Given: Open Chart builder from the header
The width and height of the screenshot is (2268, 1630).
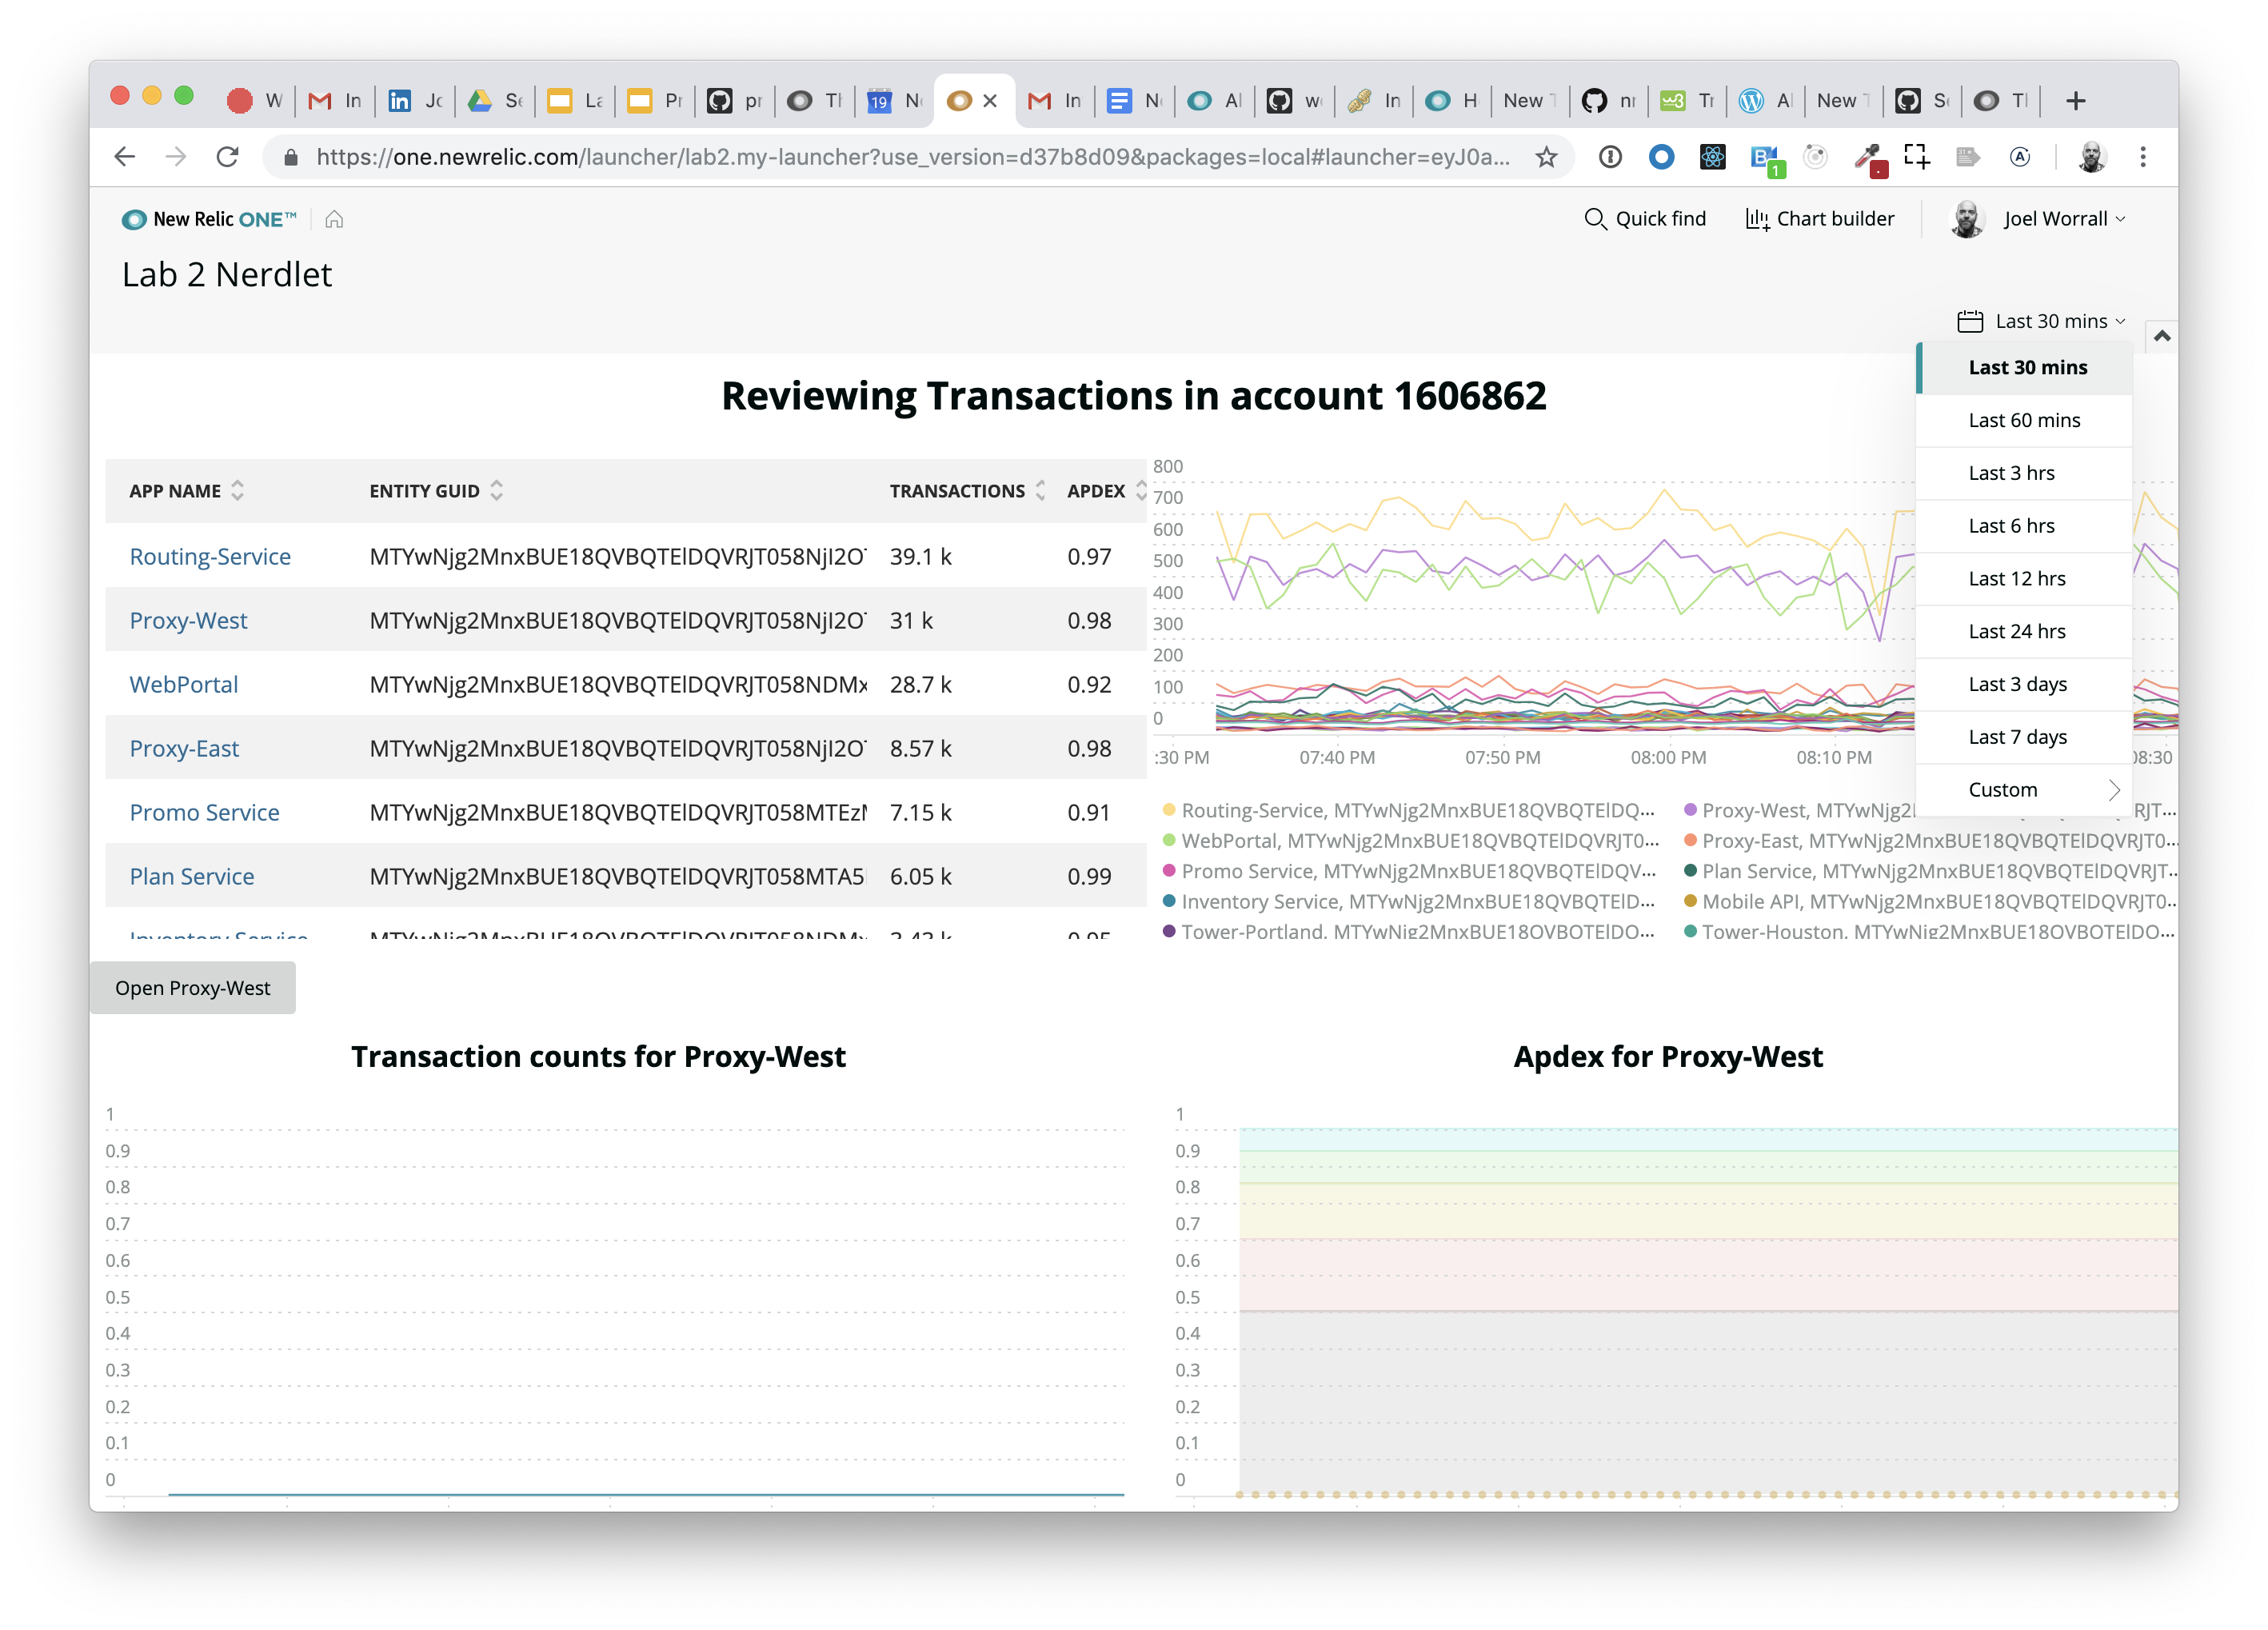Looking at the screenshot, I should [x=1819, y=219].
